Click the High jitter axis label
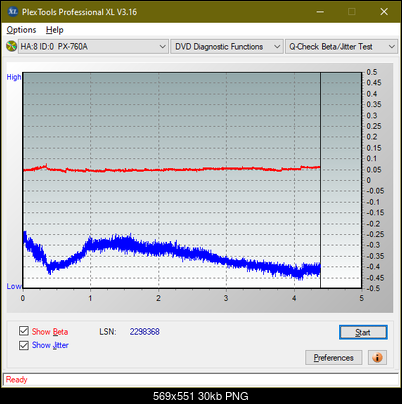Screen dimensions: 402x404 (x=14, y=77)
